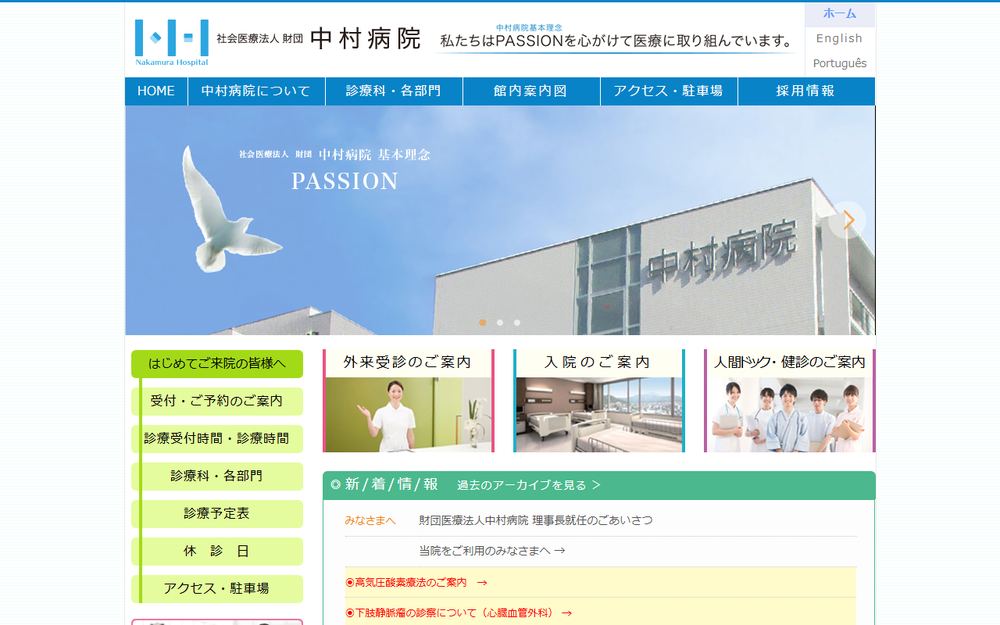Advance the slideshow with the right arrow

tap(848, 220)
